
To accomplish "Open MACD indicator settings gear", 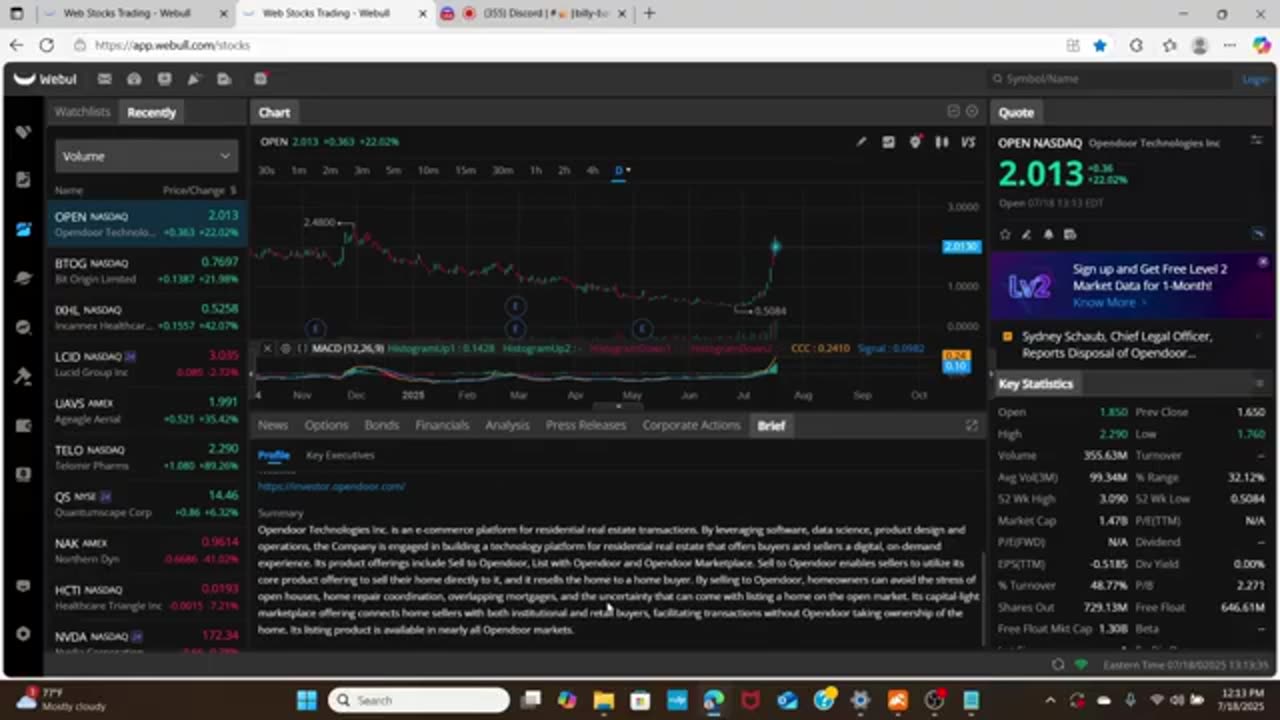I will pos(286,348).
